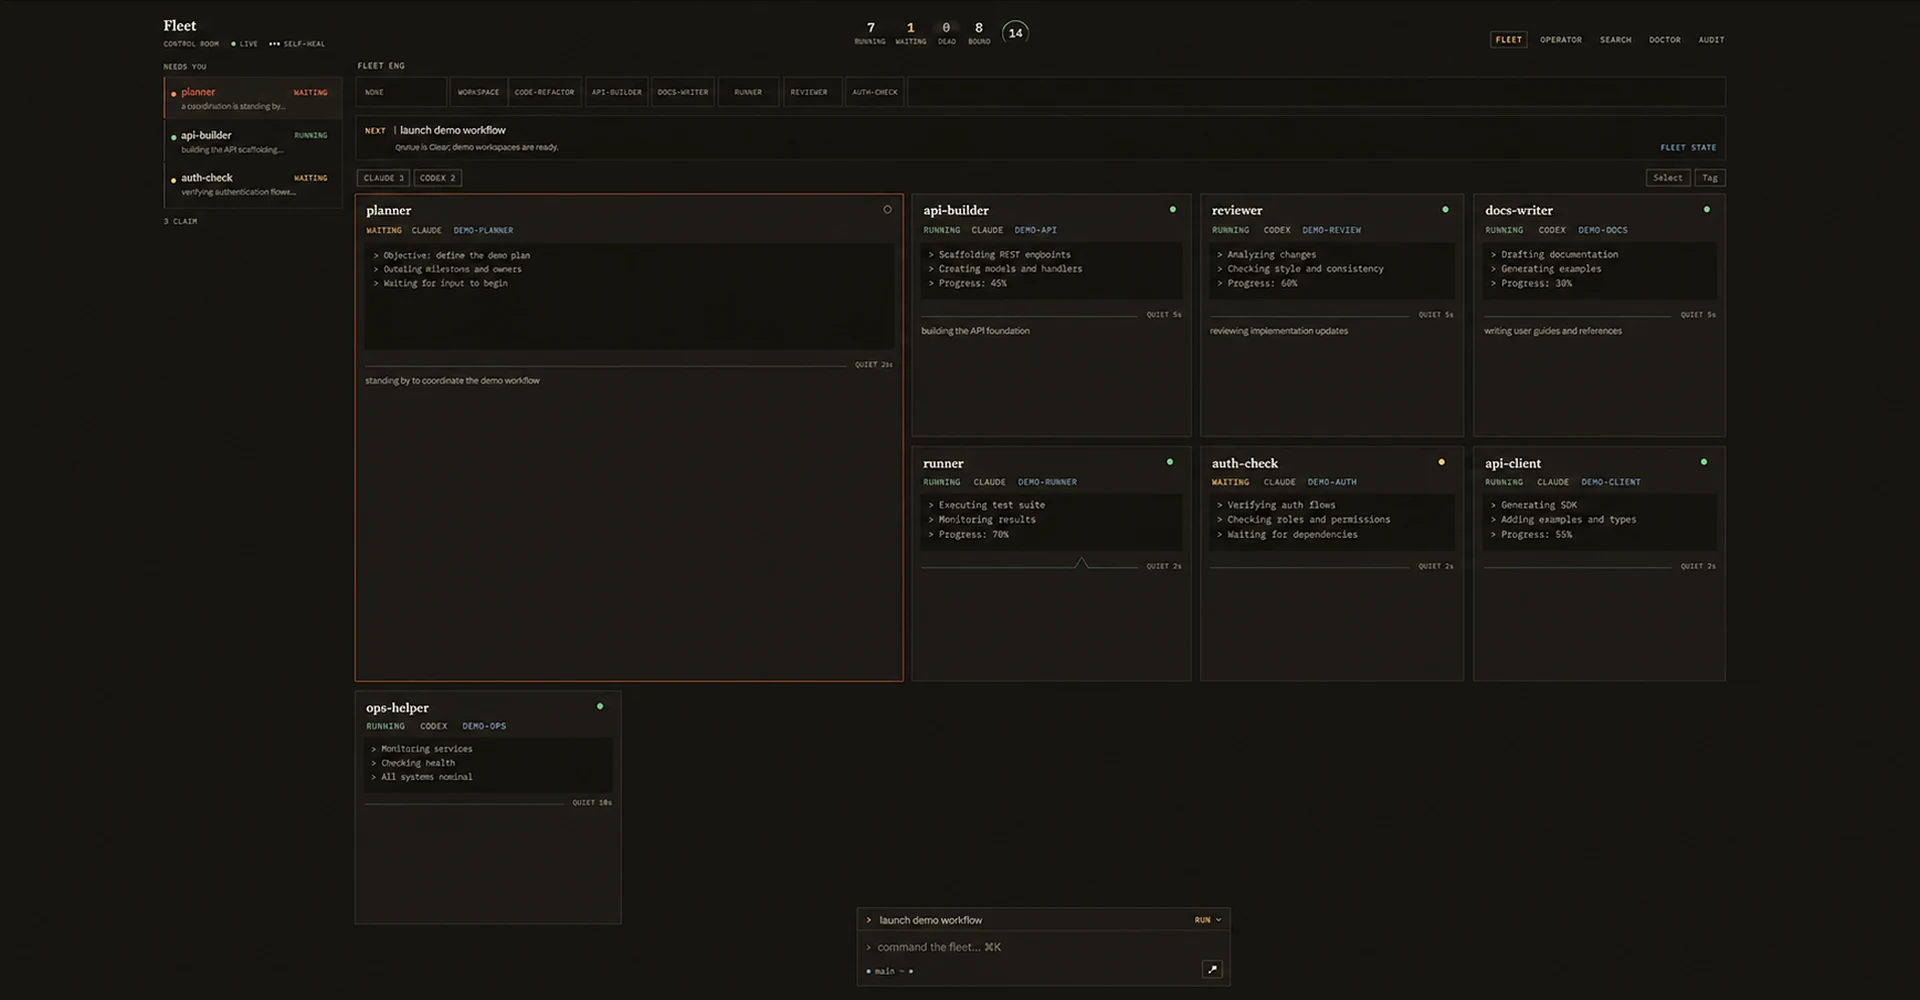The height and width of the screenshot is (1000, 1920).
Task: Toggle the AUTH-CHECK filter chip
Action: [x=875, y=92]
